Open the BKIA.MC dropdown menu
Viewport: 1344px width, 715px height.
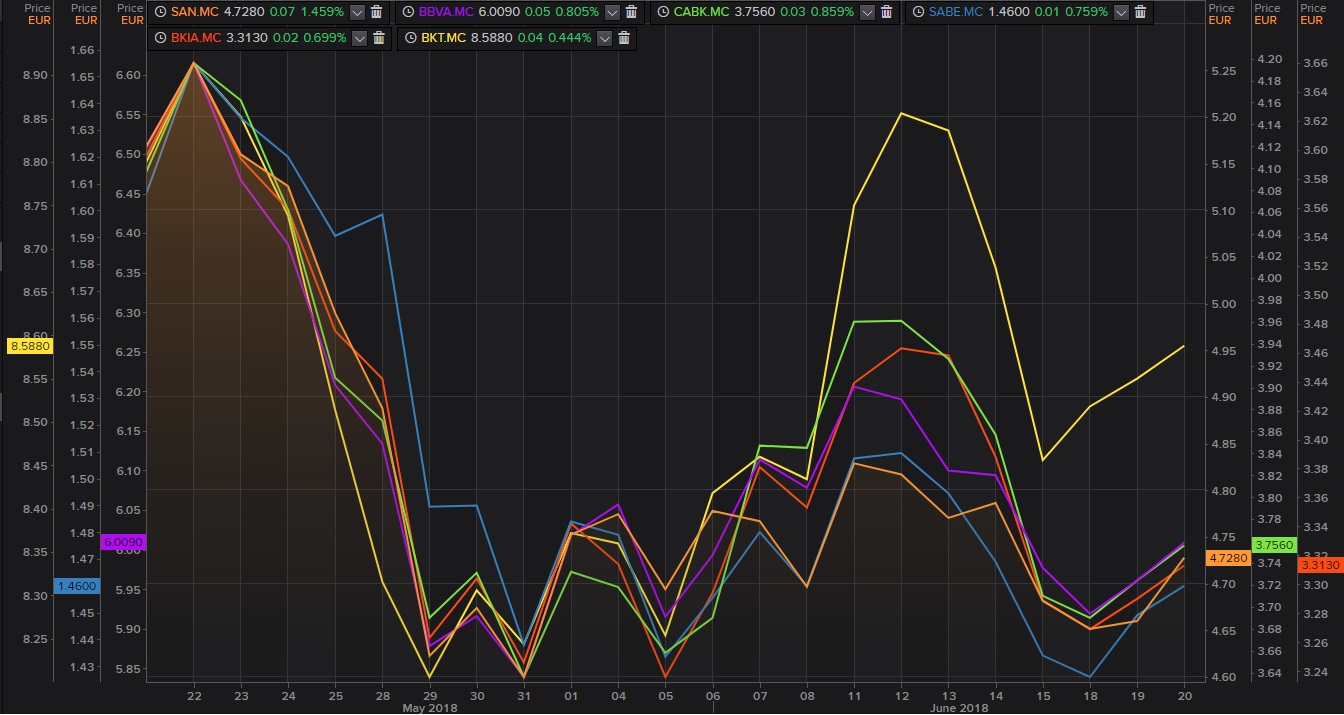(x=360, y=38)
